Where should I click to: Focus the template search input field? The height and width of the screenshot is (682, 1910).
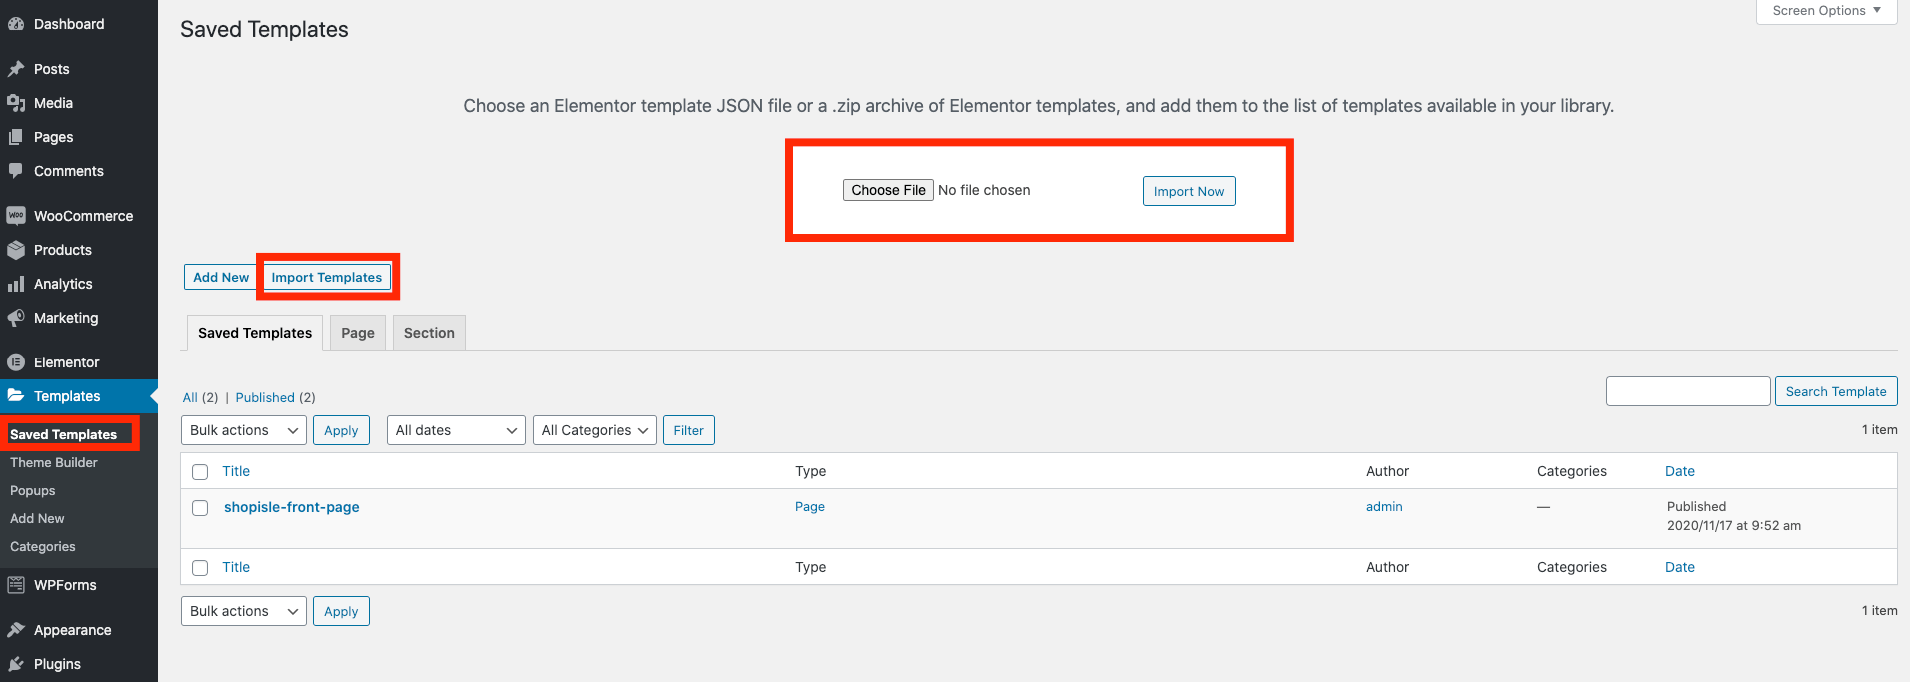tap(1687, 391)
